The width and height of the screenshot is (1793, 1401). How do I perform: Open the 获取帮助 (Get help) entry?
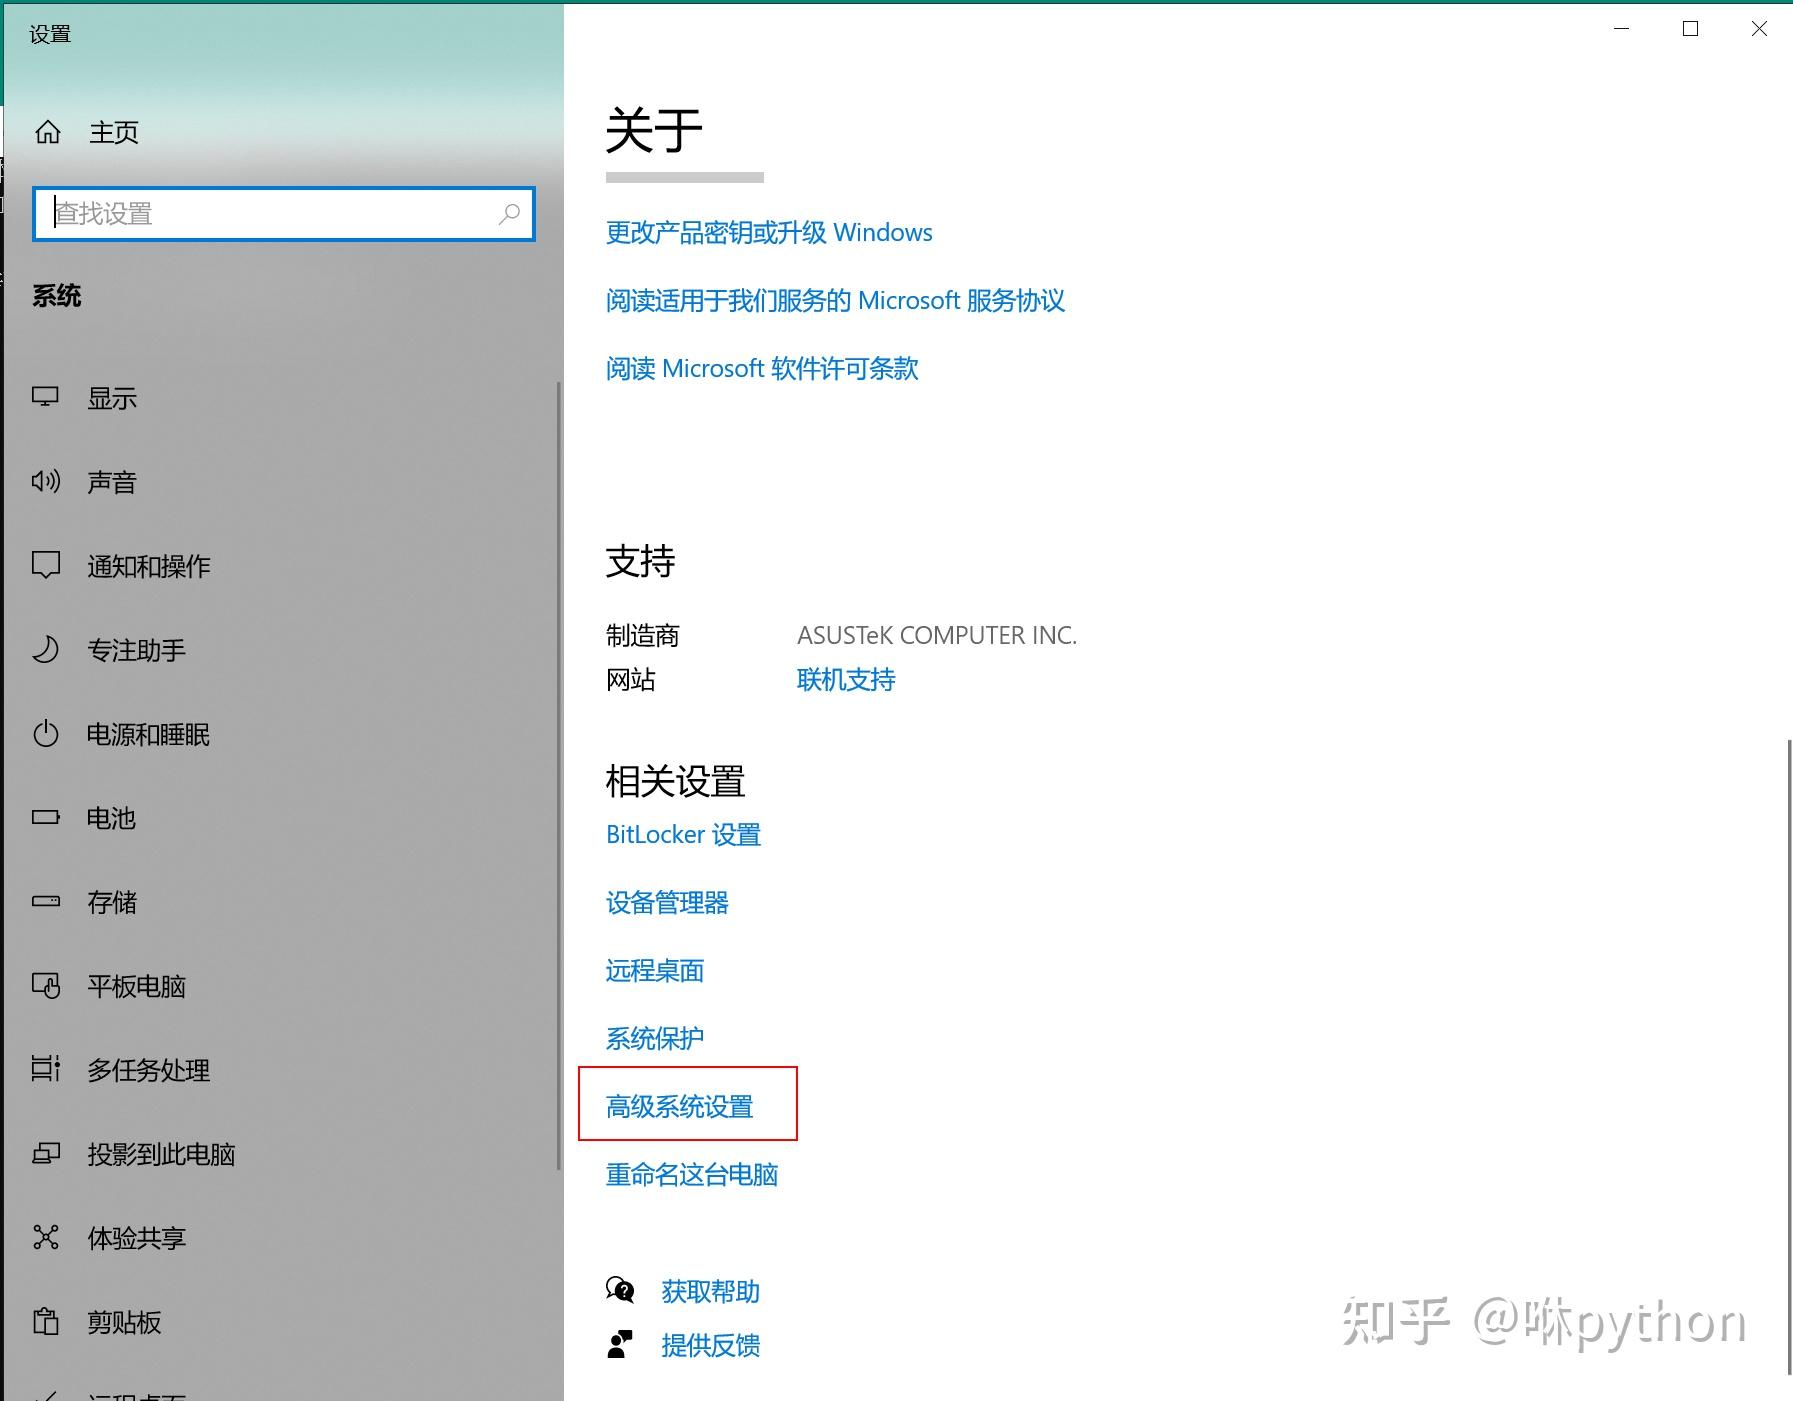[710, 1291]
